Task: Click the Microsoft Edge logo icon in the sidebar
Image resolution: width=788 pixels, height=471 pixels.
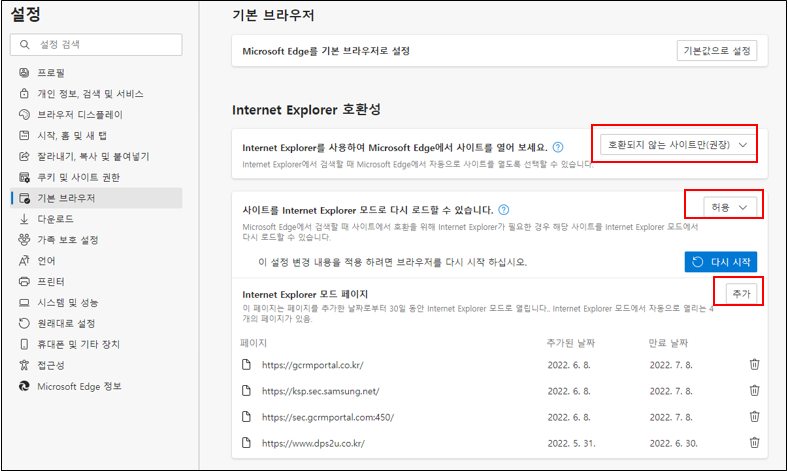Action: [24, 386]
